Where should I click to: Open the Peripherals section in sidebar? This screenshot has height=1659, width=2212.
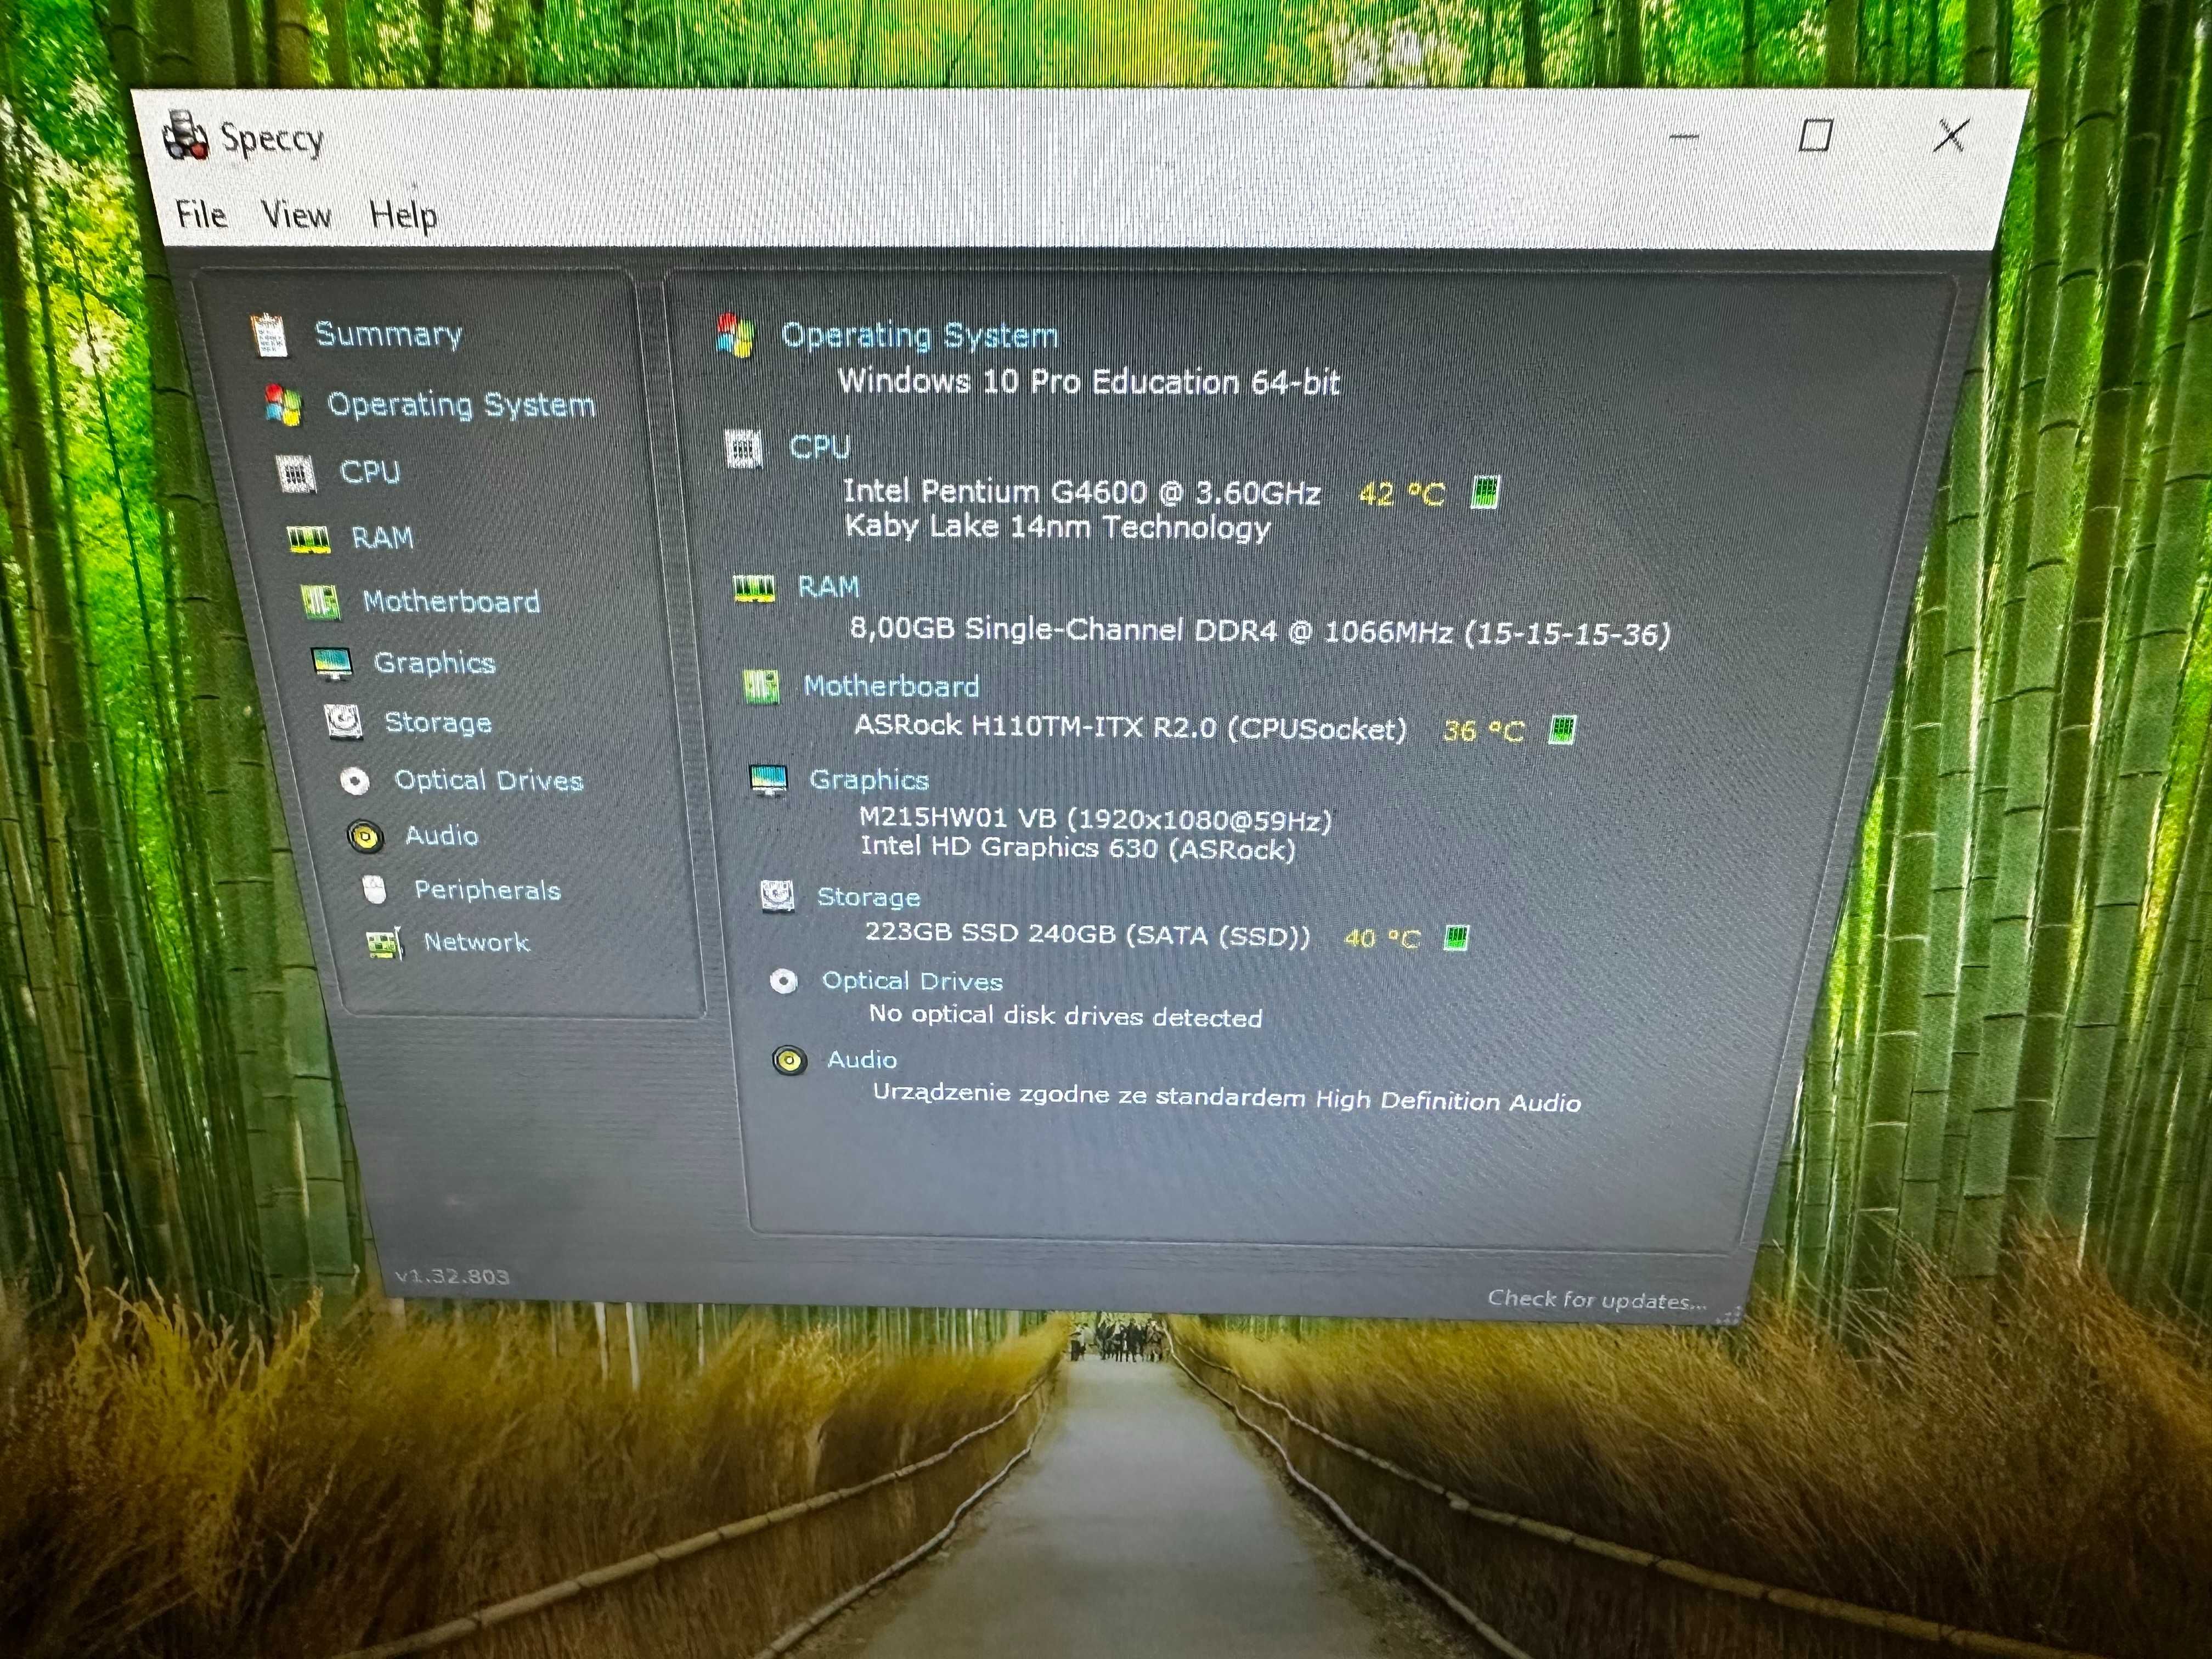487,890
